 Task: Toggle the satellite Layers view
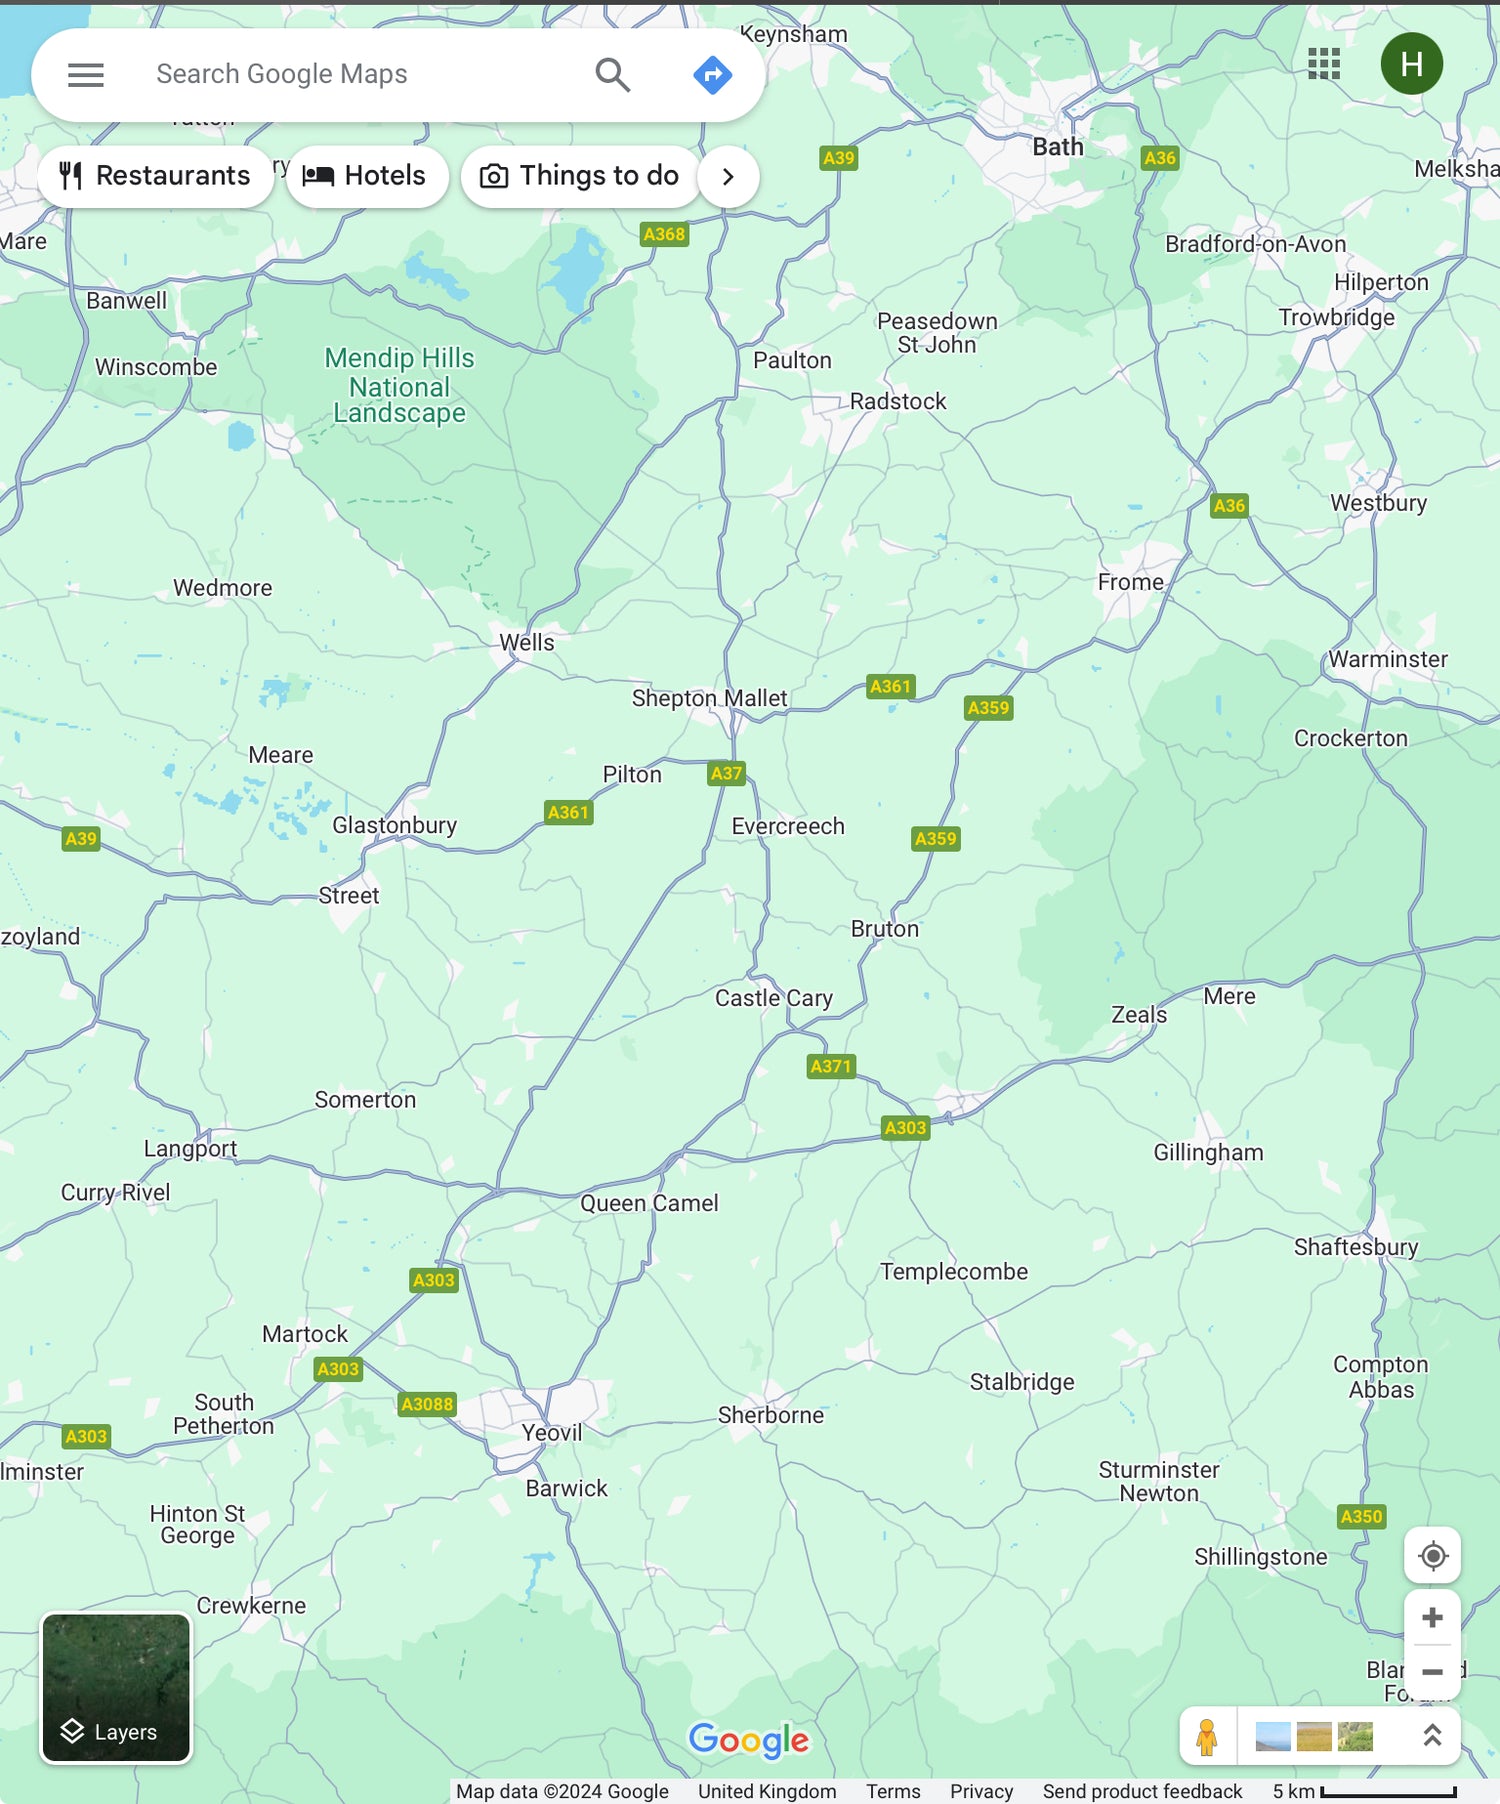pyautogui.click(x=116, y=1688)
